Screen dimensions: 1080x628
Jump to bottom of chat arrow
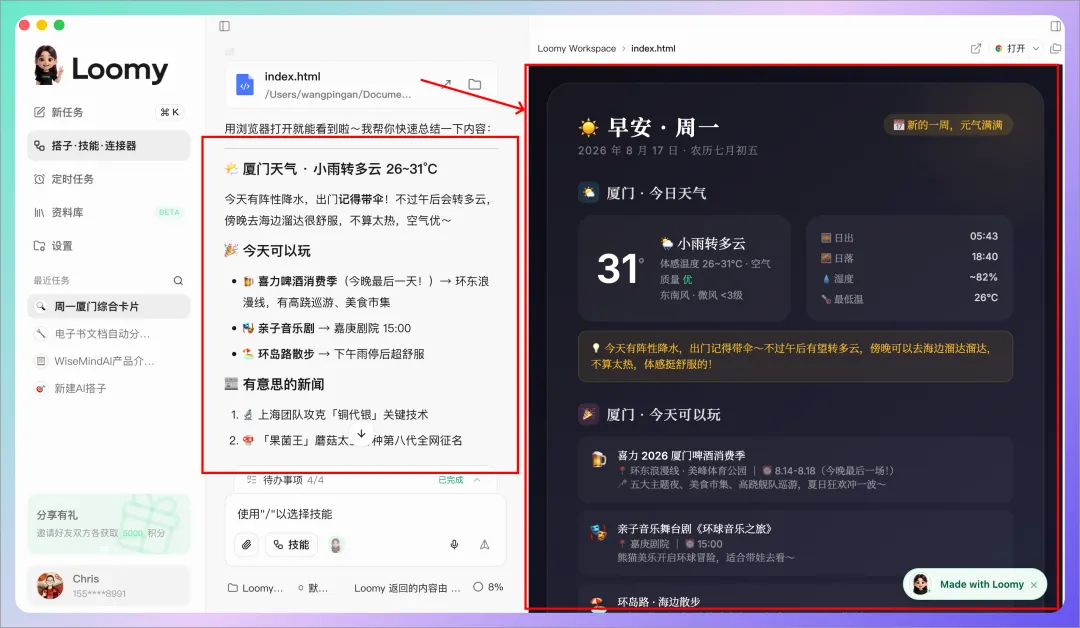point(361,434)
